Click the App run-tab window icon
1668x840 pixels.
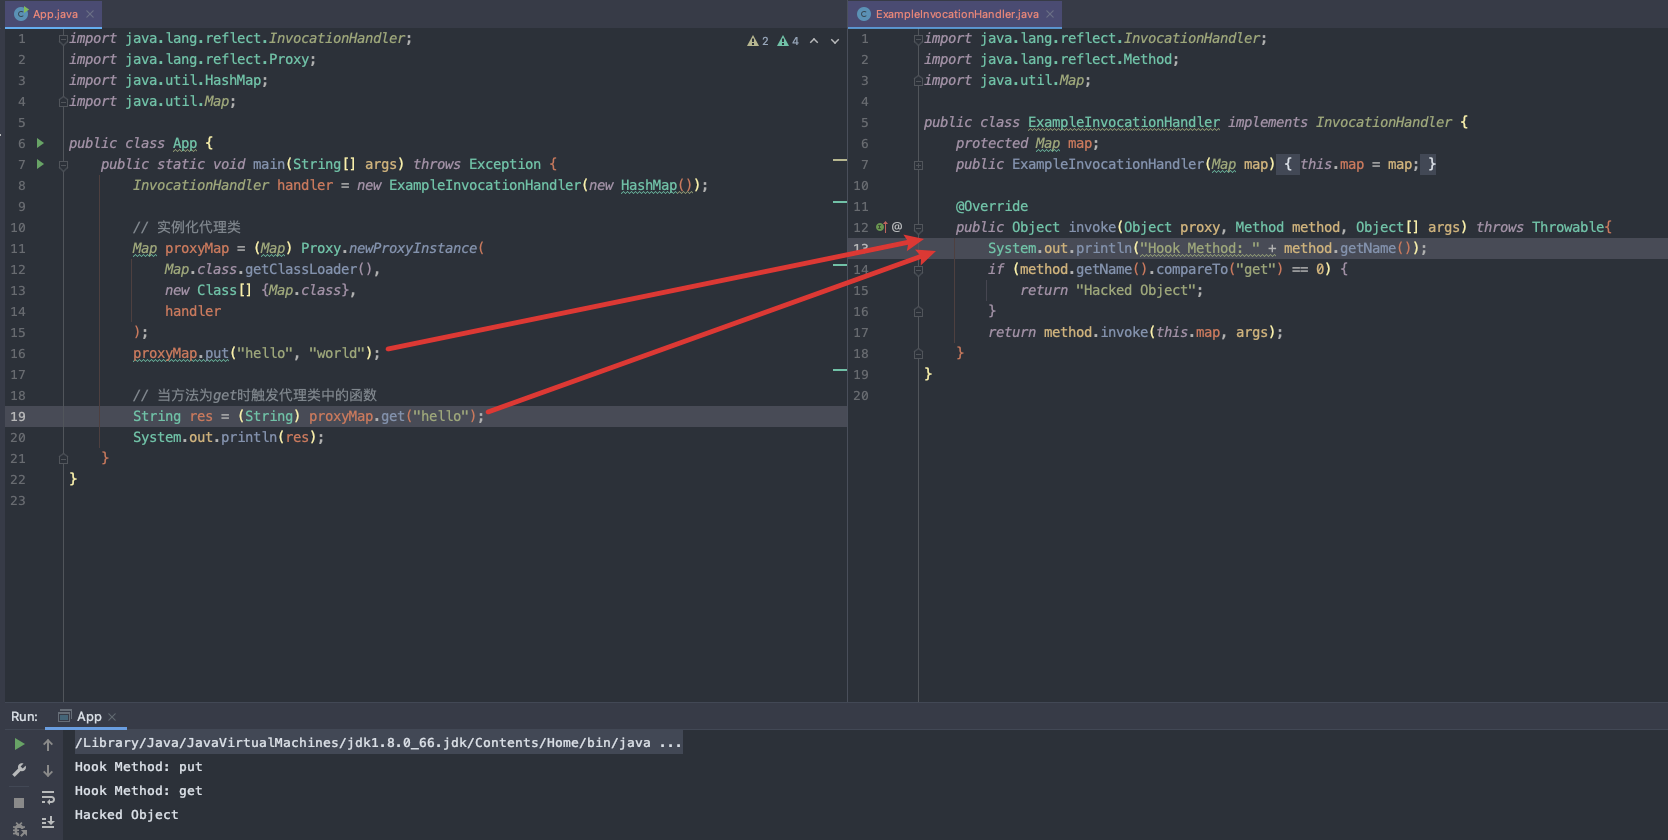[x=65, y=716]
